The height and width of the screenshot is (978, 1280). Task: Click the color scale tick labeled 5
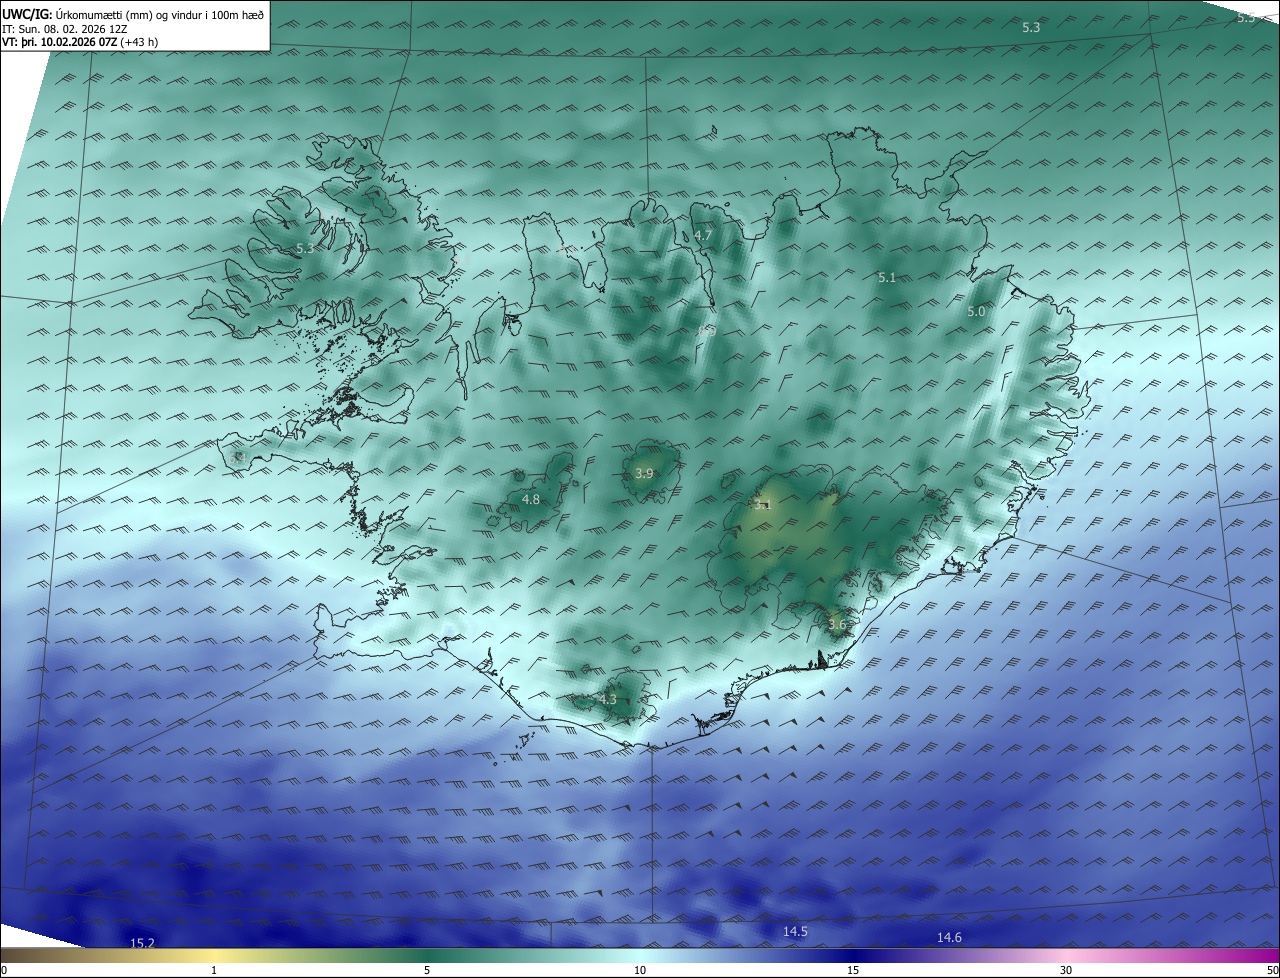point(427,970)
